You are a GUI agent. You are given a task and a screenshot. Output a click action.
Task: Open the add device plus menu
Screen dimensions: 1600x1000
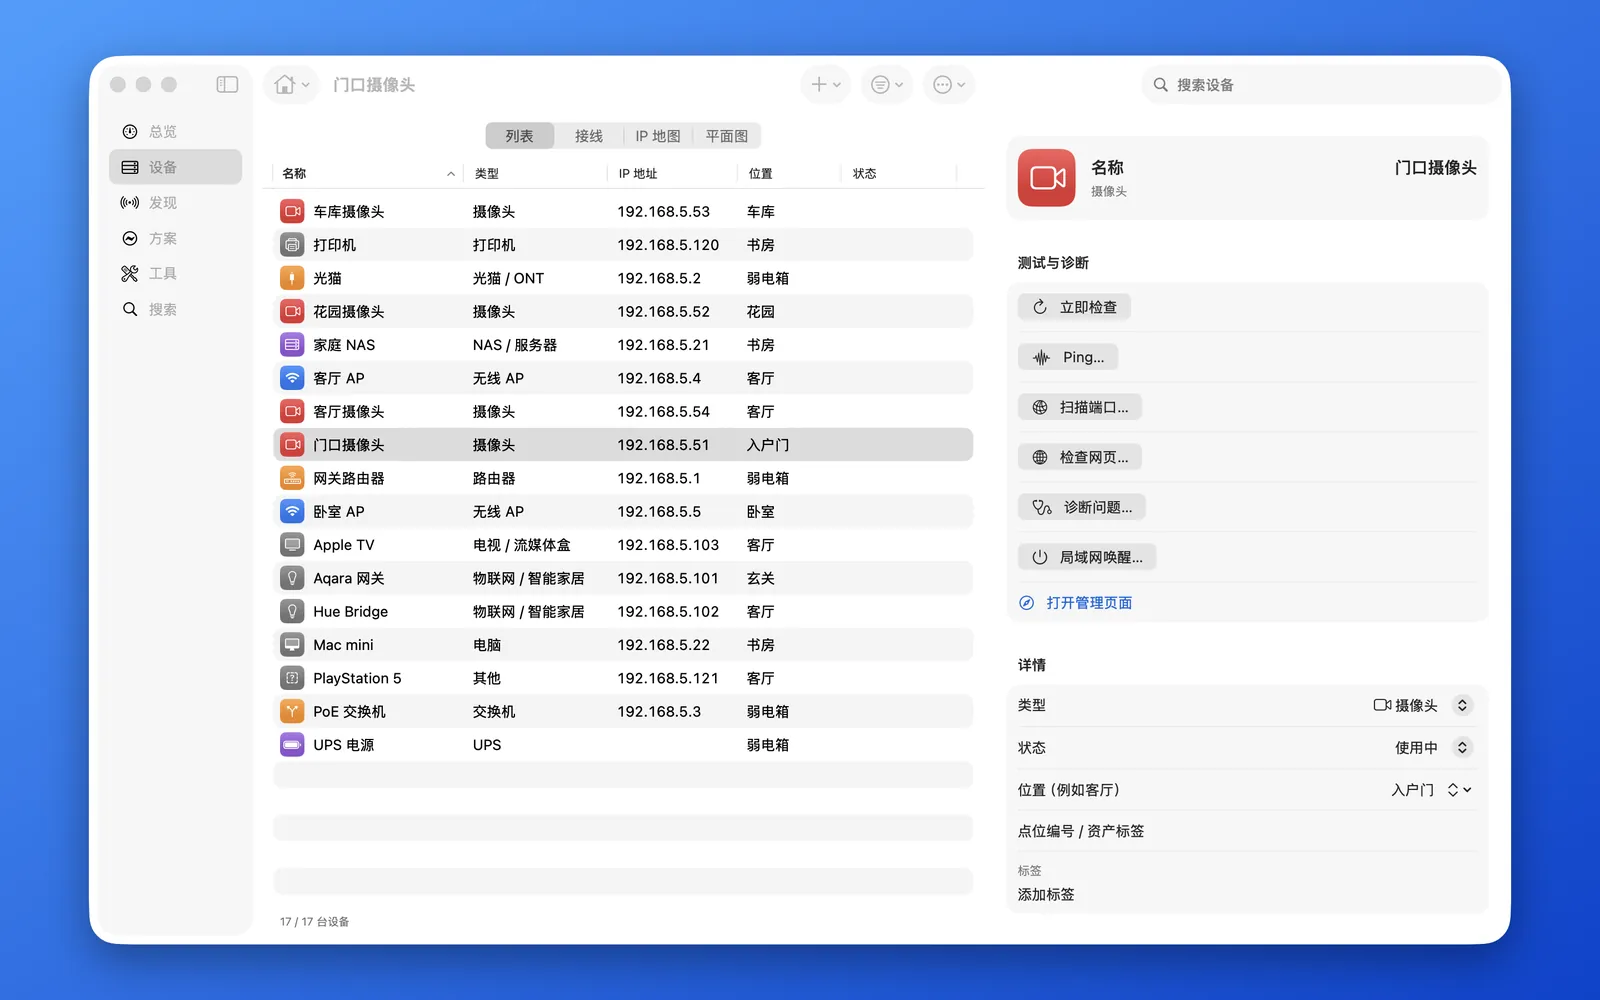click(826, 85)
